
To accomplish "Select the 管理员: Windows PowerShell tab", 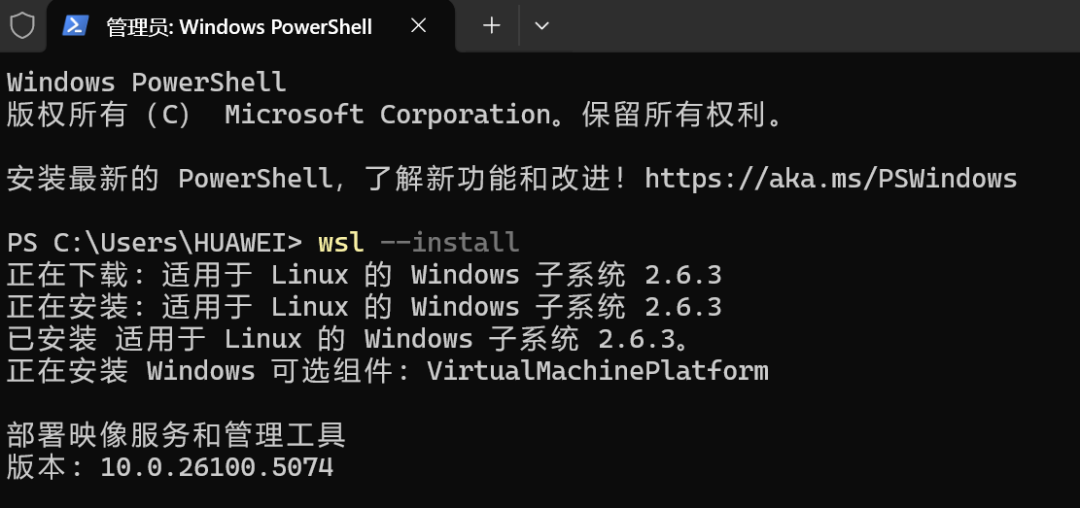I will click(x=239, y=27).
